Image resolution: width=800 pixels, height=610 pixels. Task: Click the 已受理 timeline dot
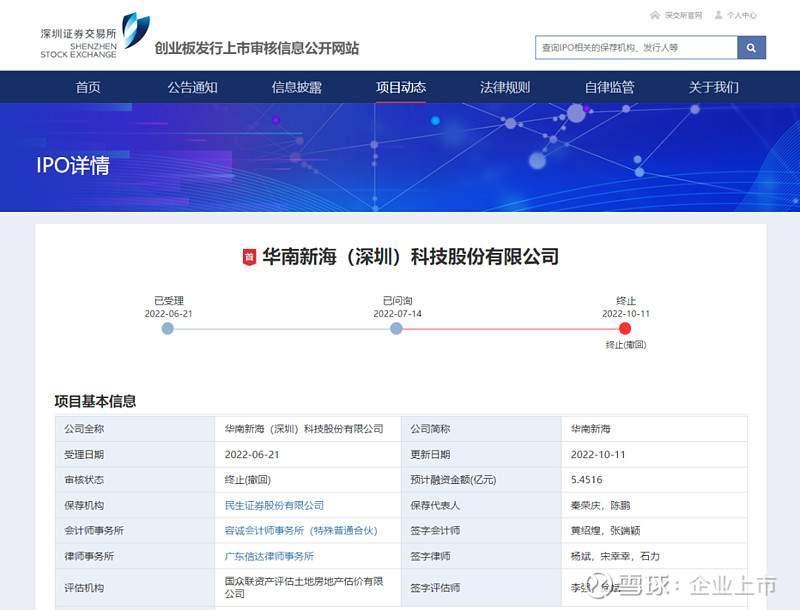click(166, 328)
